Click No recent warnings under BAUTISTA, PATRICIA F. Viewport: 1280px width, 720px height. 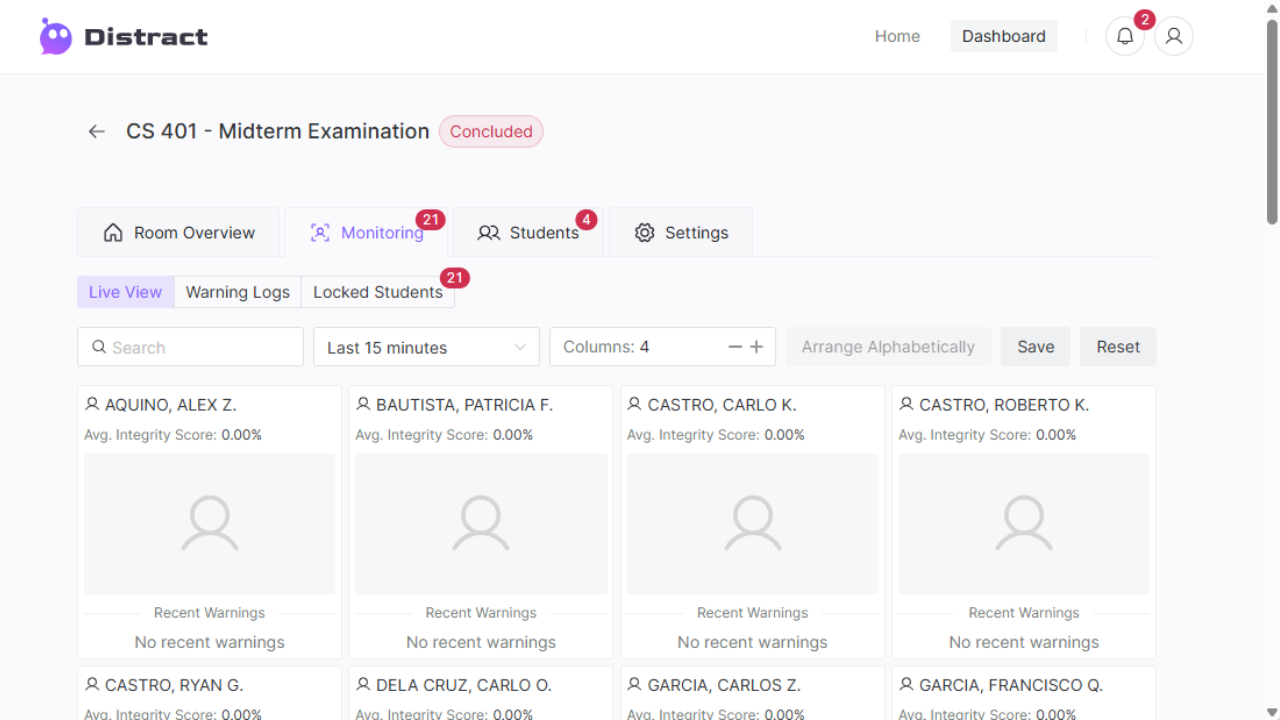click(x=481, y=642)
